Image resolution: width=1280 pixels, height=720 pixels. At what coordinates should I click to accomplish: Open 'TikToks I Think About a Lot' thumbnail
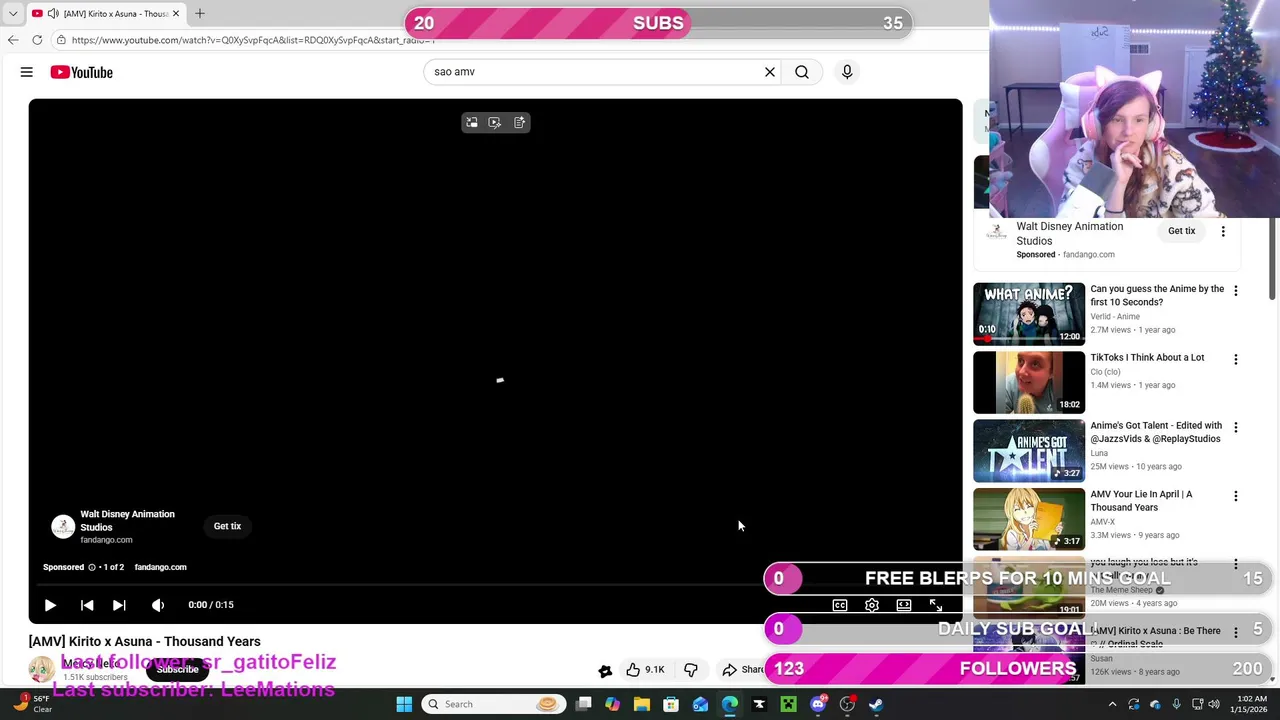(x=1029, y=382)
